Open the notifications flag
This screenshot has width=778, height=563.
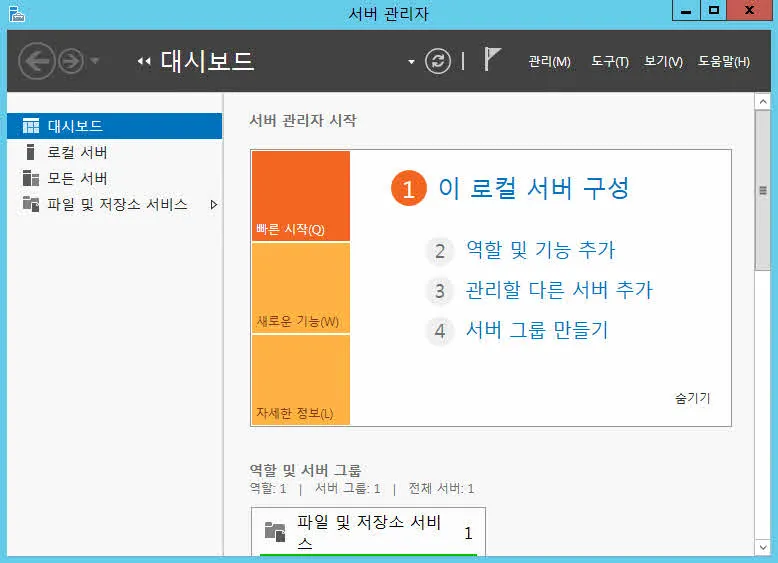492,59
